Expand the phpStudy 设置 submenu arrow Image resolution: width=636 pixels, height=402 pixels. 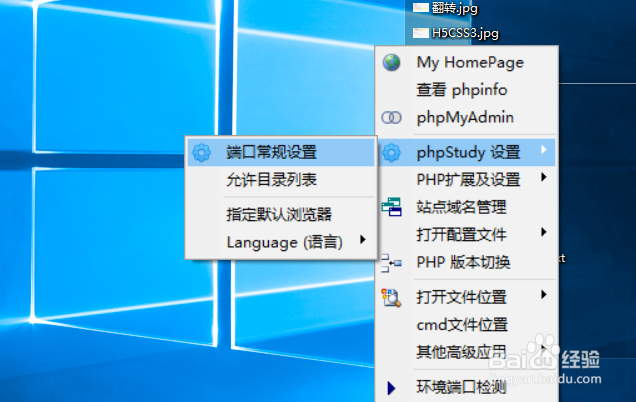coord(544,150)
